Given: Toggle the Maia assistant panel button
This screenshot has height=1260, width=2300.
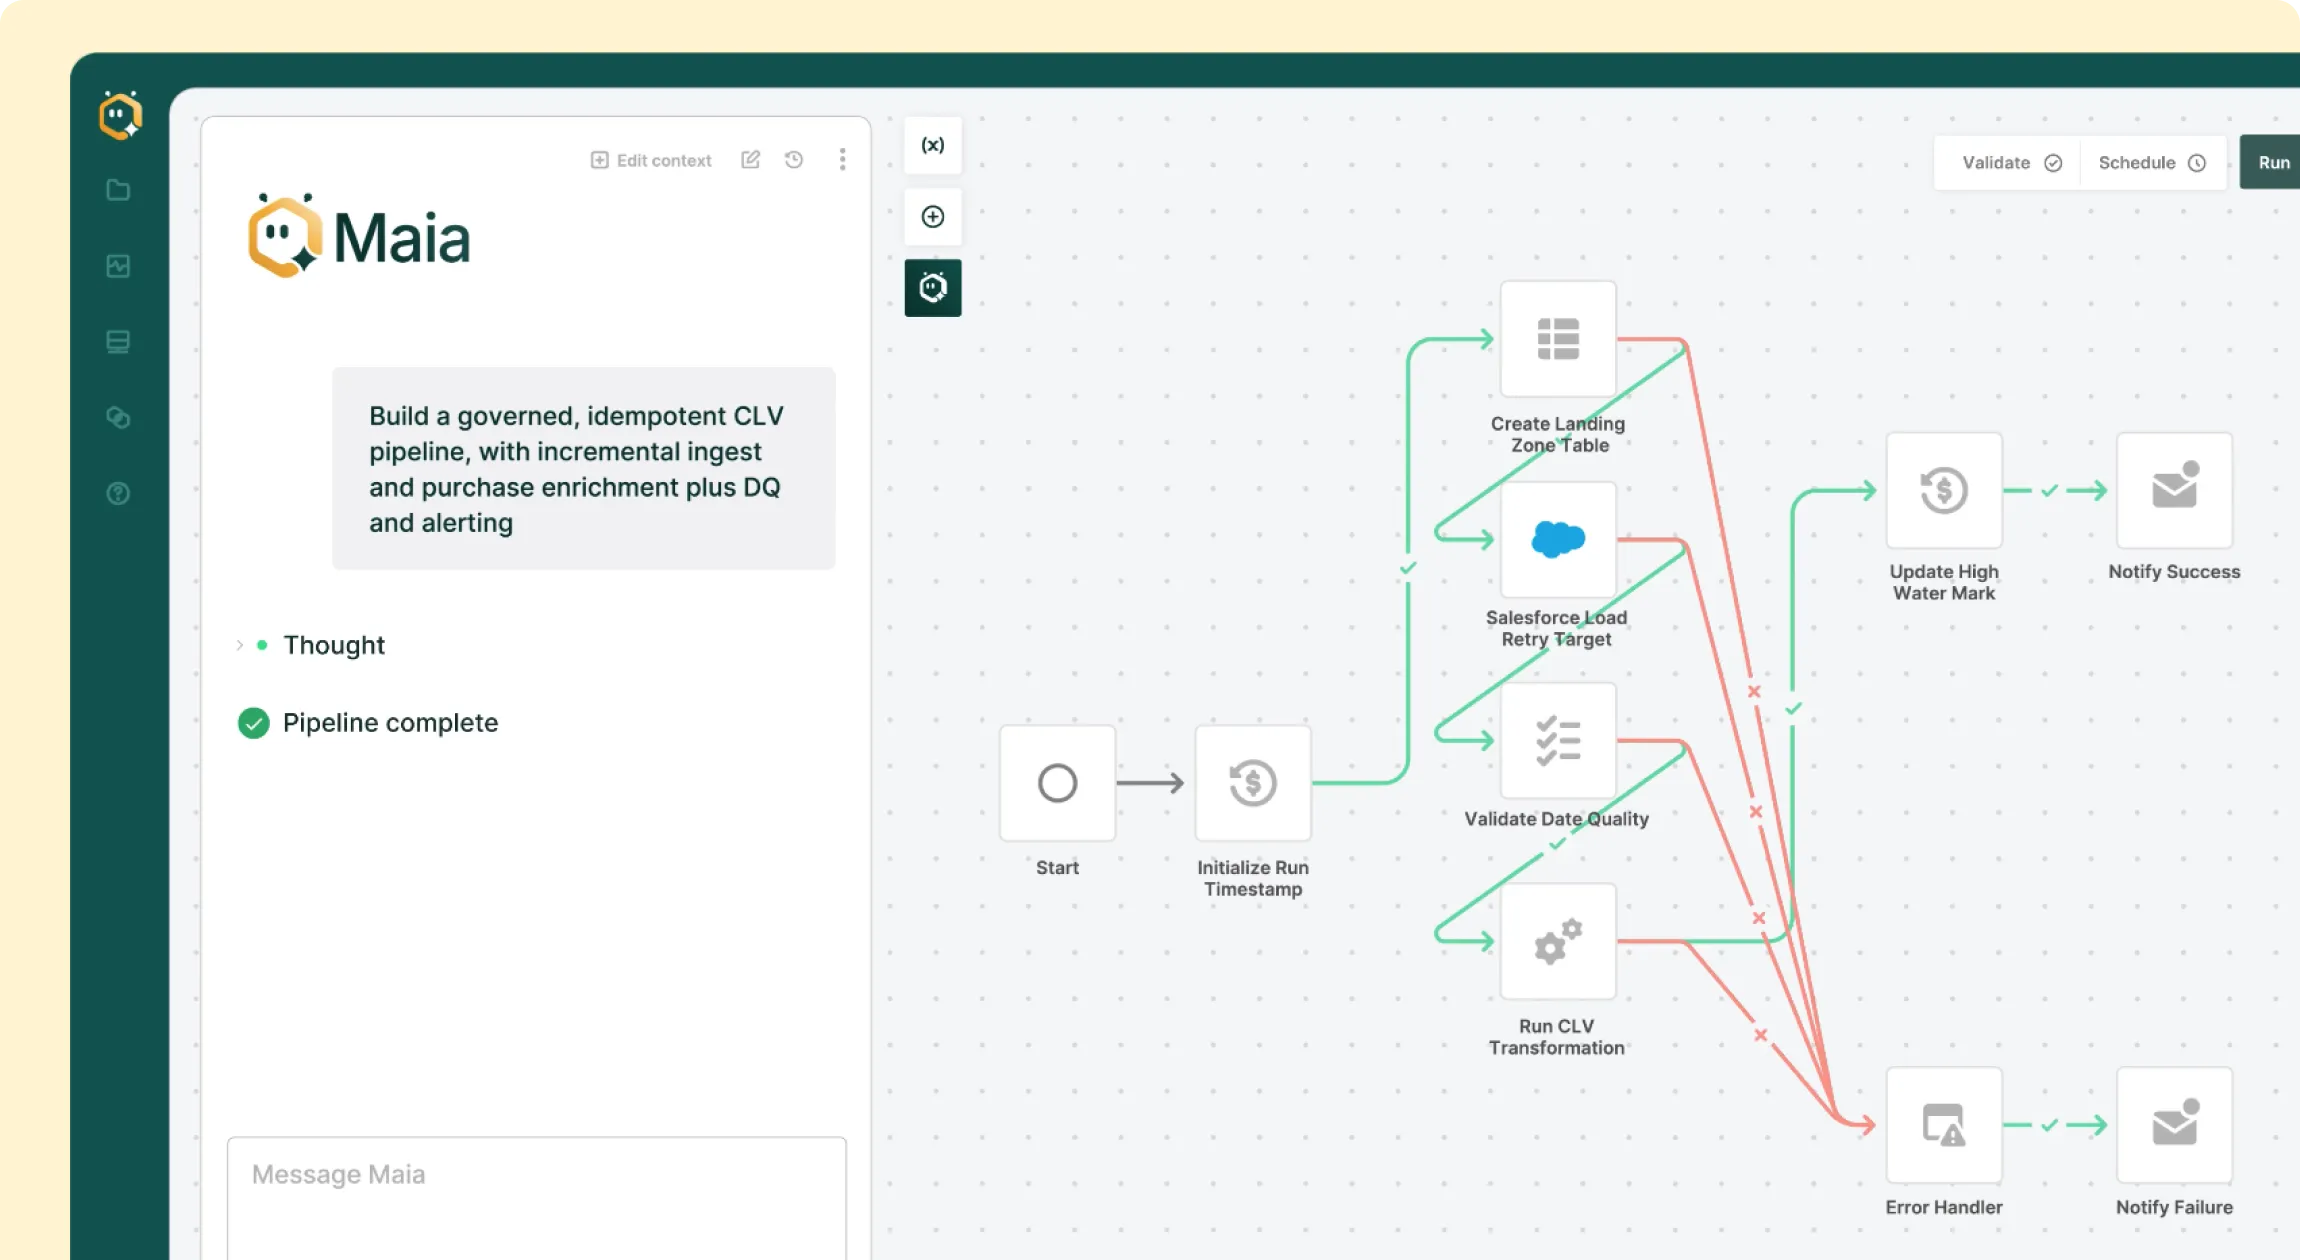Looking at the screenshot, I should click(x=932, y=288).
